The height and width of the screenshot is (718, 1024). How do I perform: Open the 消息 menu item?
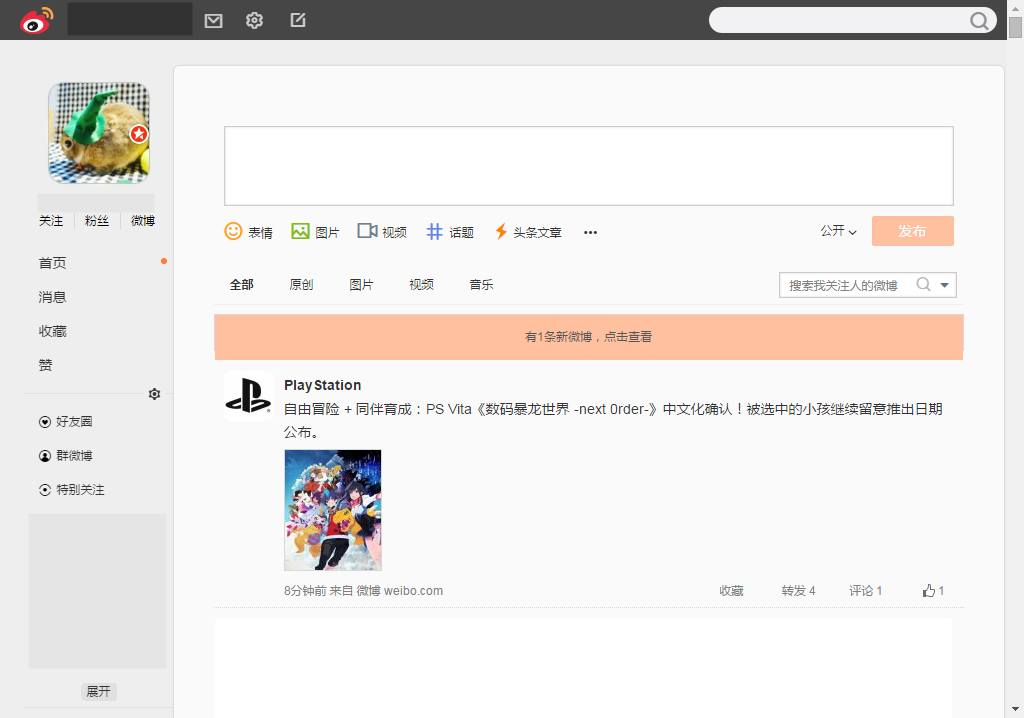52,297
